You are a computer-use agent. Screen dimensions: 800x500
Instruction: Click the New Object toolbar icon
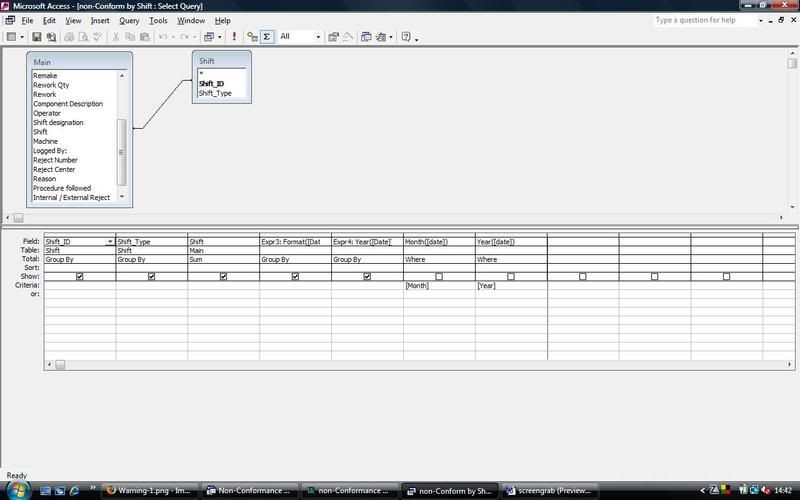381,37
